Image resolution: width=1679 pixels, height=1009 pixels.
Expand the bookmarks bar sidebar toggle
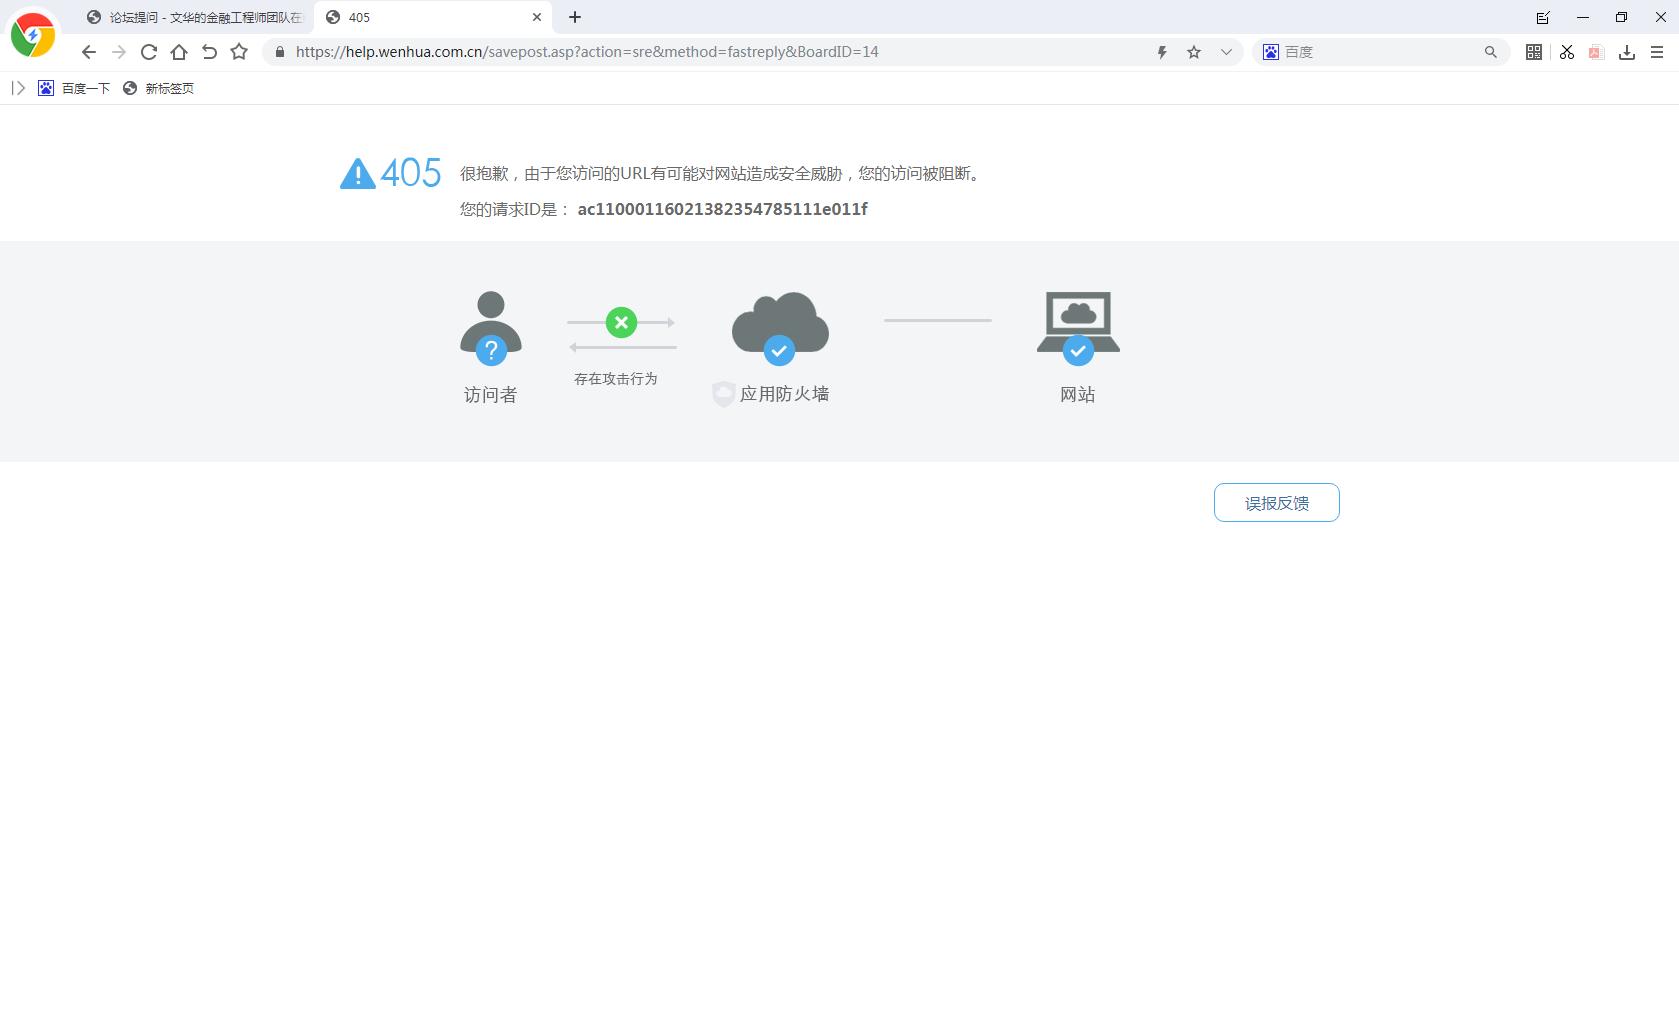(x=18, y=88)
